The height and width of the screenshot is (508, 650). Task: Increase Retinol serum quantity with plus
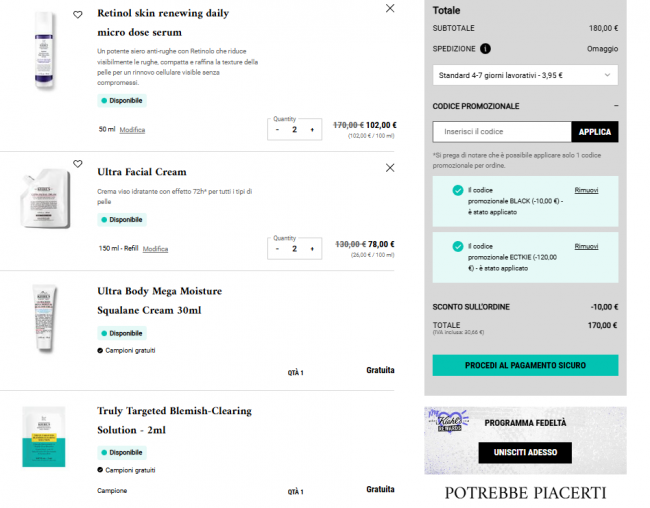coord(311,129)
